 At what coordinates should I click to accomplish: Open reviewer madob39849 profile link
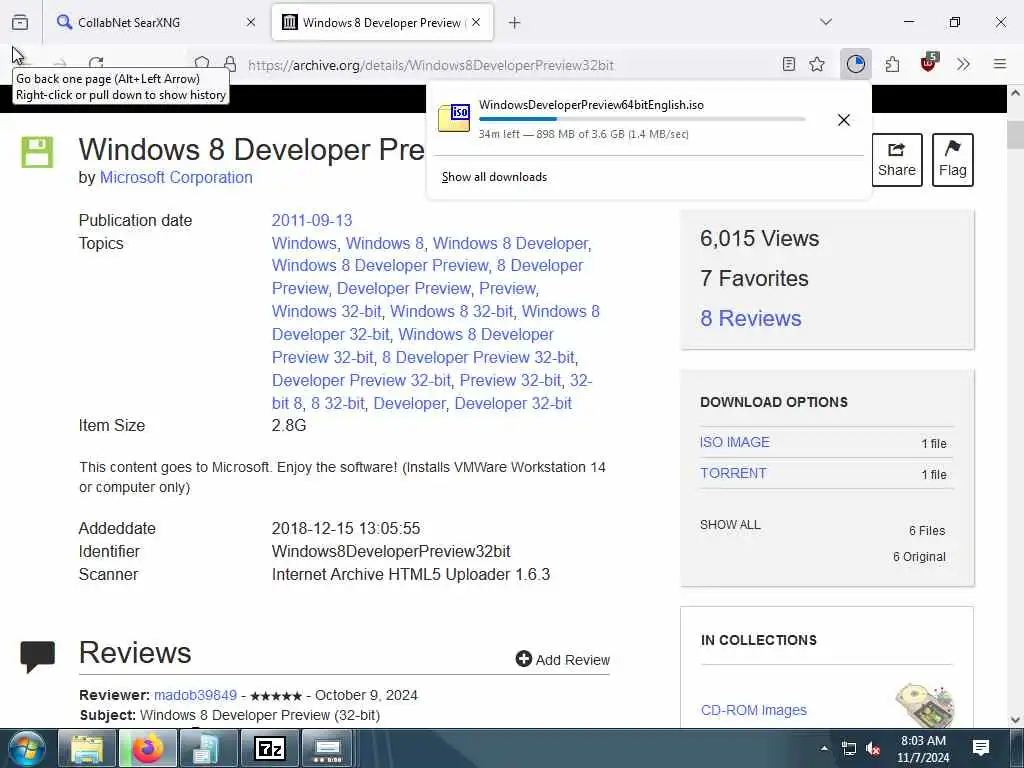tap(195, 695)
